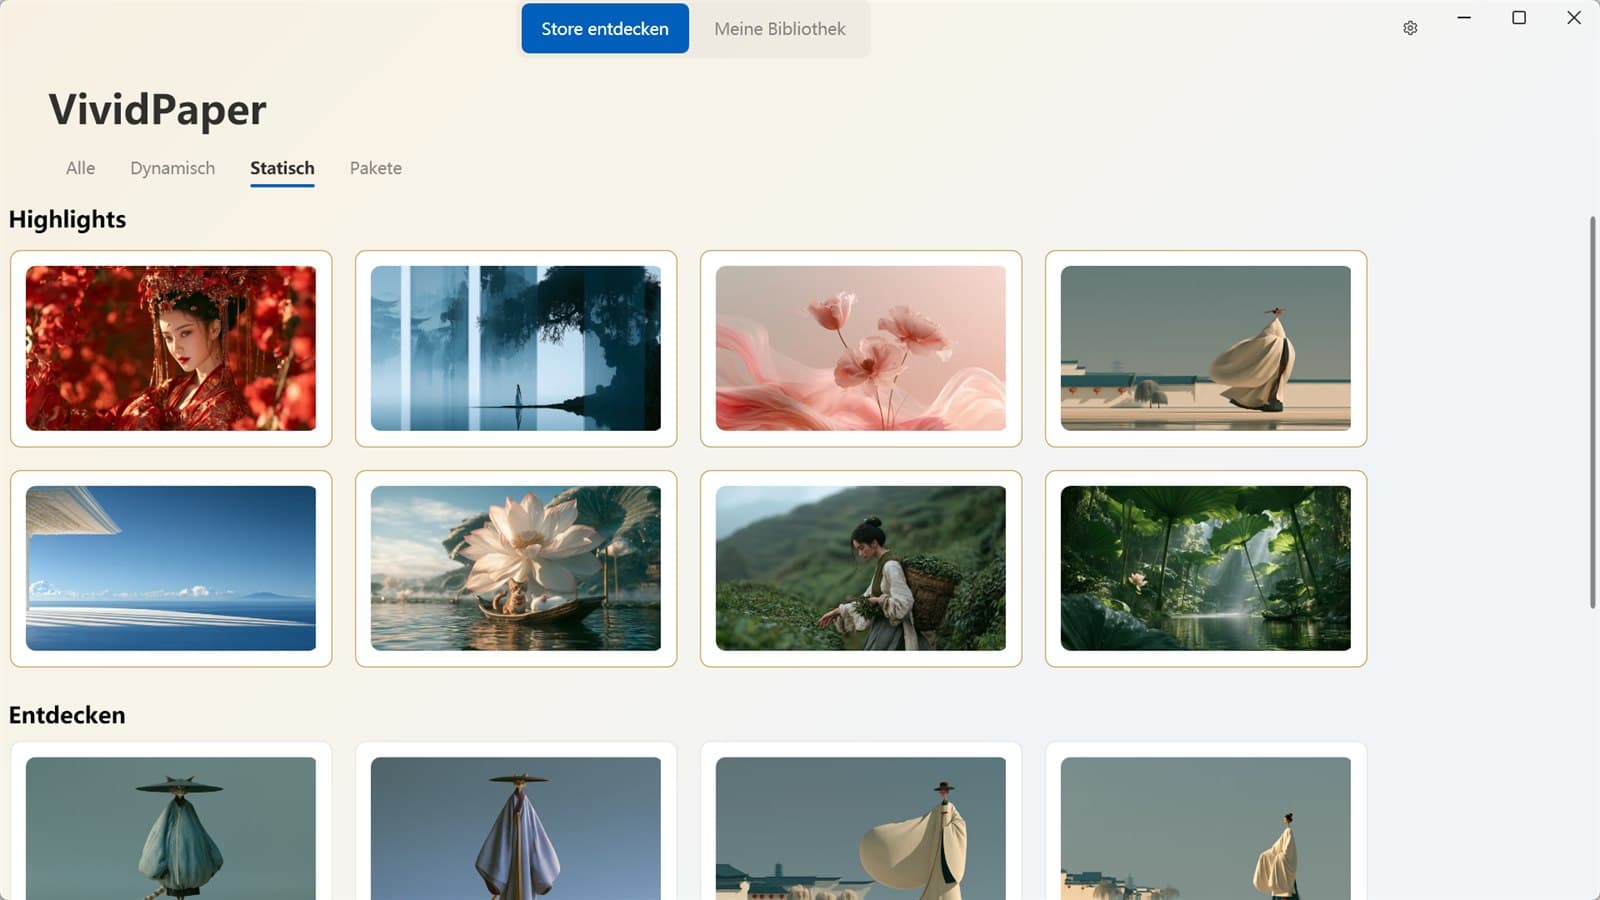Screen dimensions: 1600x900
Task: Choose the tea picker woman wallpaper
Action: coord(861,568)
